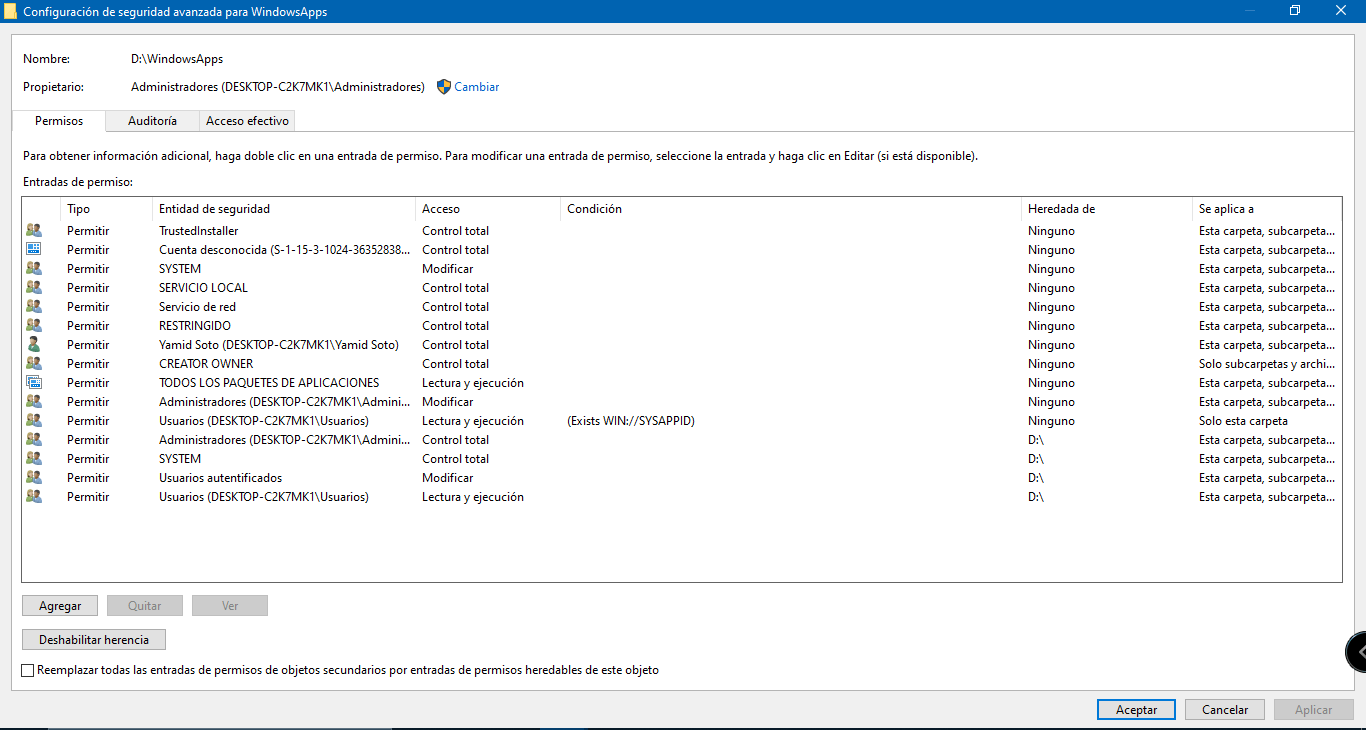The image size is (1366, 730).
Task: Click the folder icon in the title bar
Action: coord(10,12)
